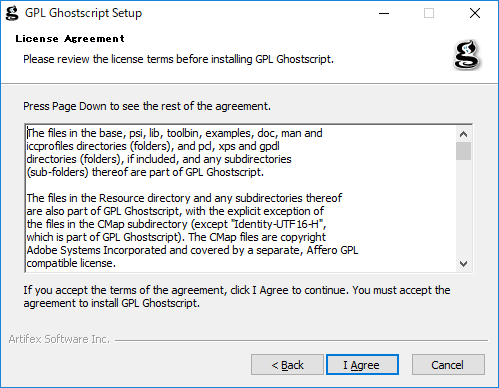499x388 pixels.
Task: Click the Ghostscript icon in the title bar
Action: tap(12, 13)
